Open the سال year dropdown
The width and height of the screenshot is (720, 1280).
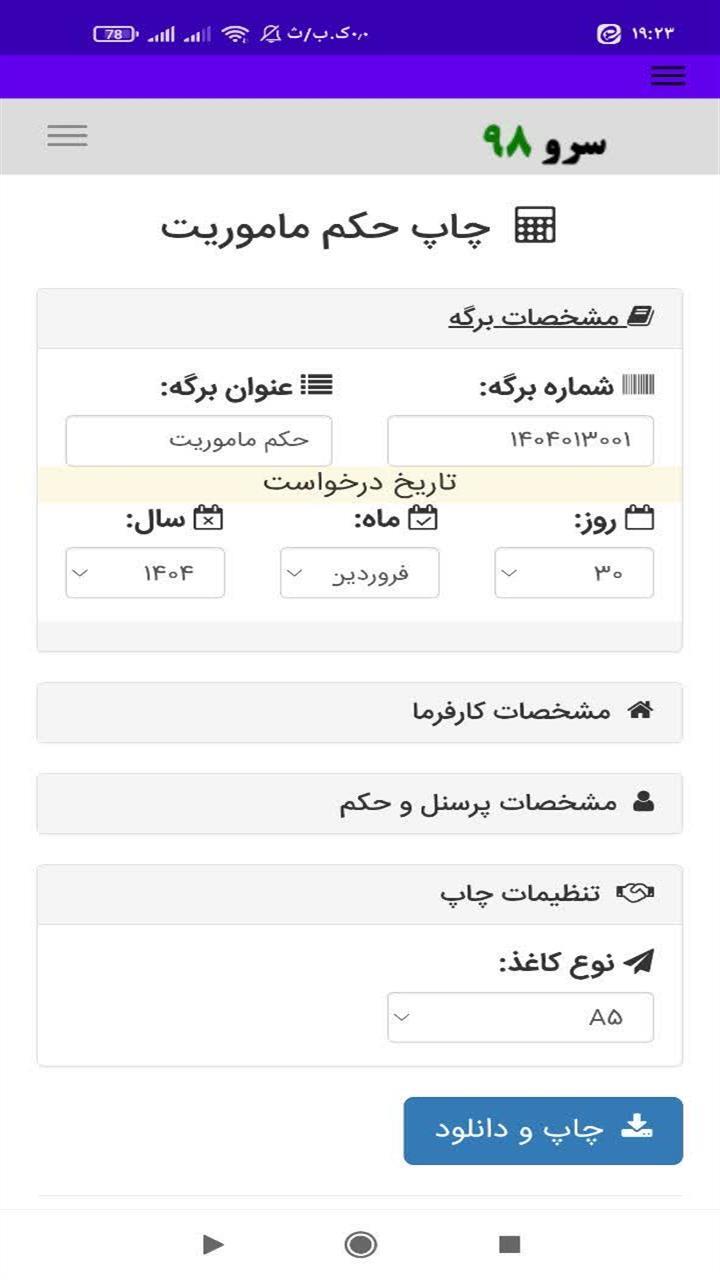145,573
